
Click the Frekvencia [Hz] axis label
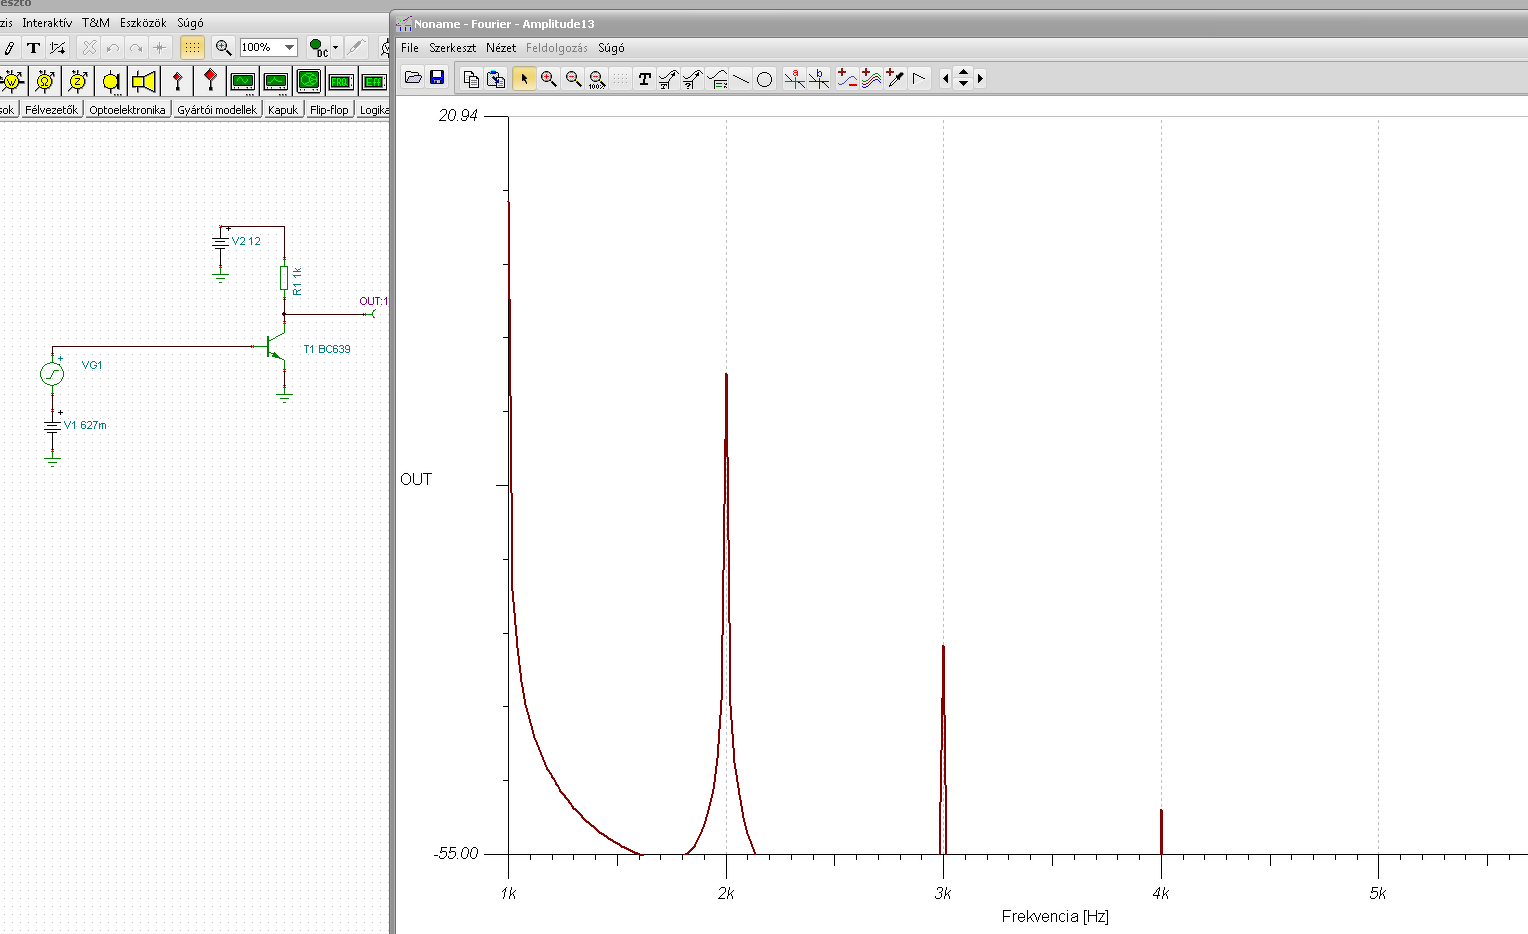(x=1055, y=916)
